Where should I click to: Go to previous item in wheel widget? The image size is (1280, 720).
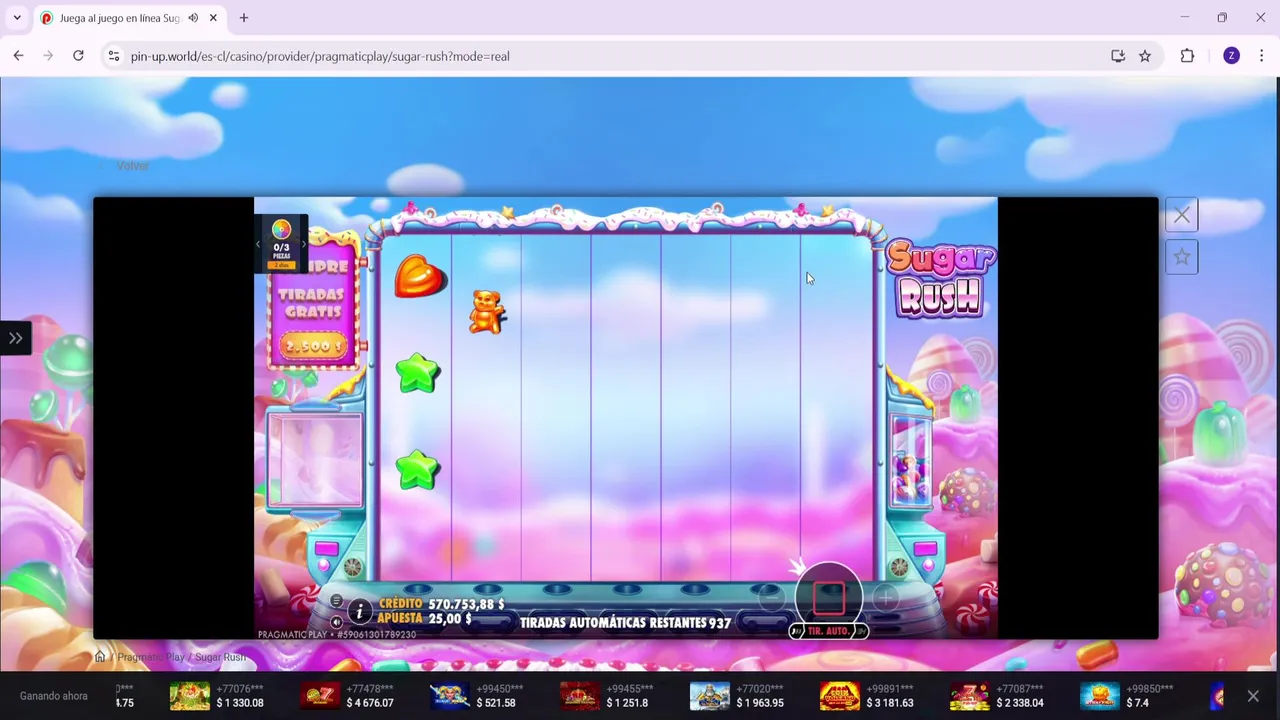click(x=259, y=244)
